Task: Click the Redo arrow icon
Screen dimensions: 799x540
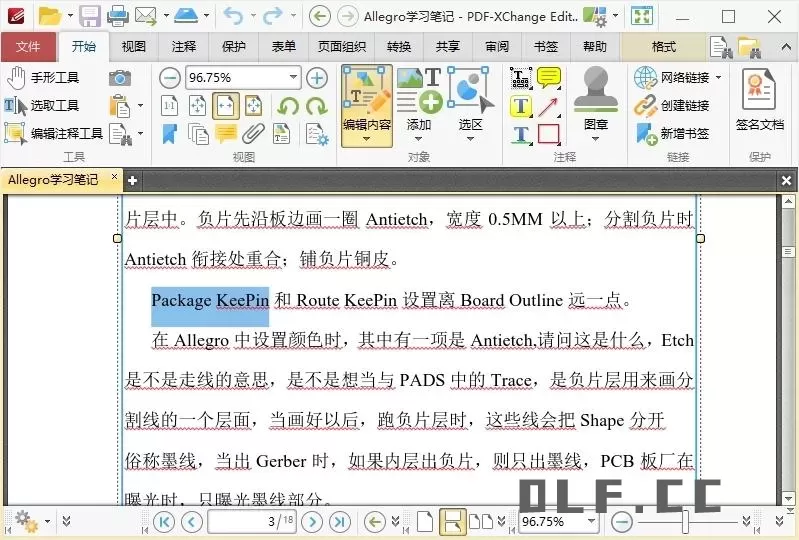Action: 273,16
